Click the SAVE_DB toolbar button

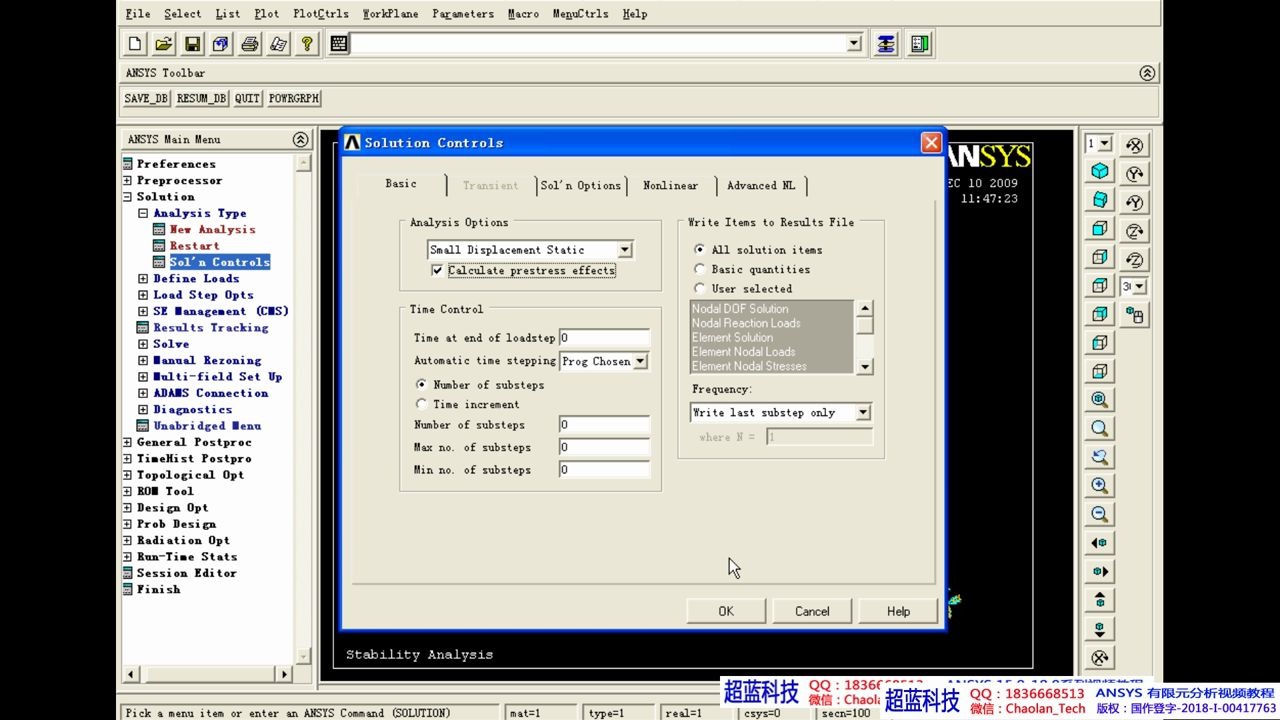coord(146,98)
